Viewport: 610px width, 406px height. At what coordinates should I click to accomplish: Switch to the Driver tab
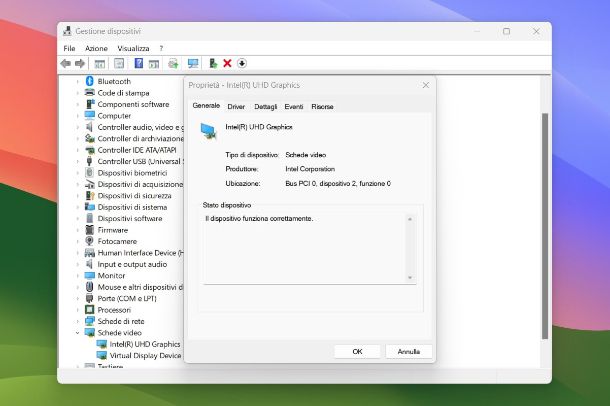pos(236,106)
